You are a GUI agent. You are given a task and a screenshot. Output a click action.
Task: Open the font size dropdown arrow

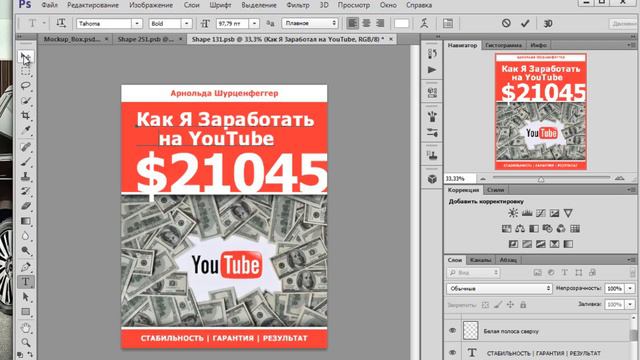pos(254,23)
